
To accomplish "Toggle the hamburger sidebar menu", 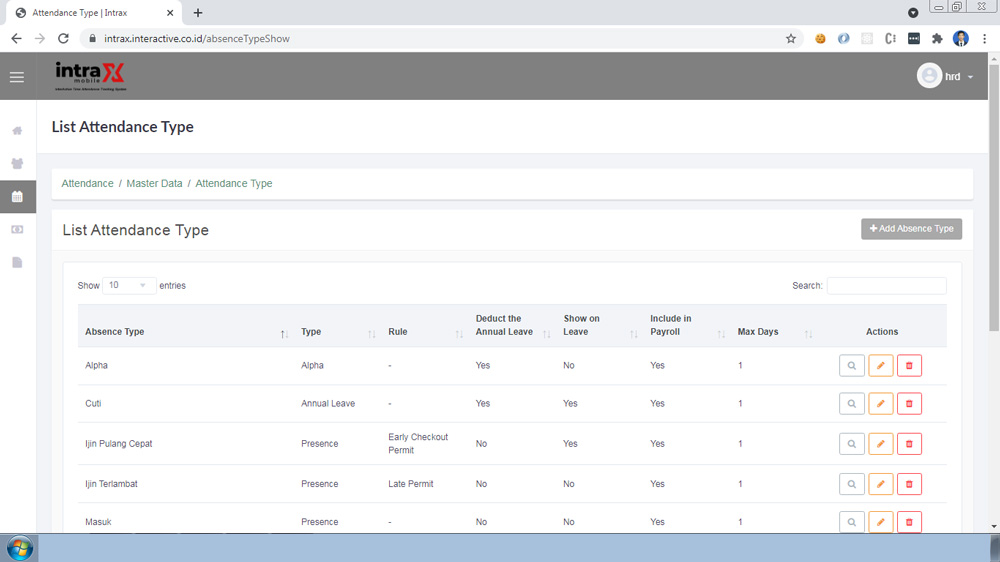I will click(x=17, y=77).
